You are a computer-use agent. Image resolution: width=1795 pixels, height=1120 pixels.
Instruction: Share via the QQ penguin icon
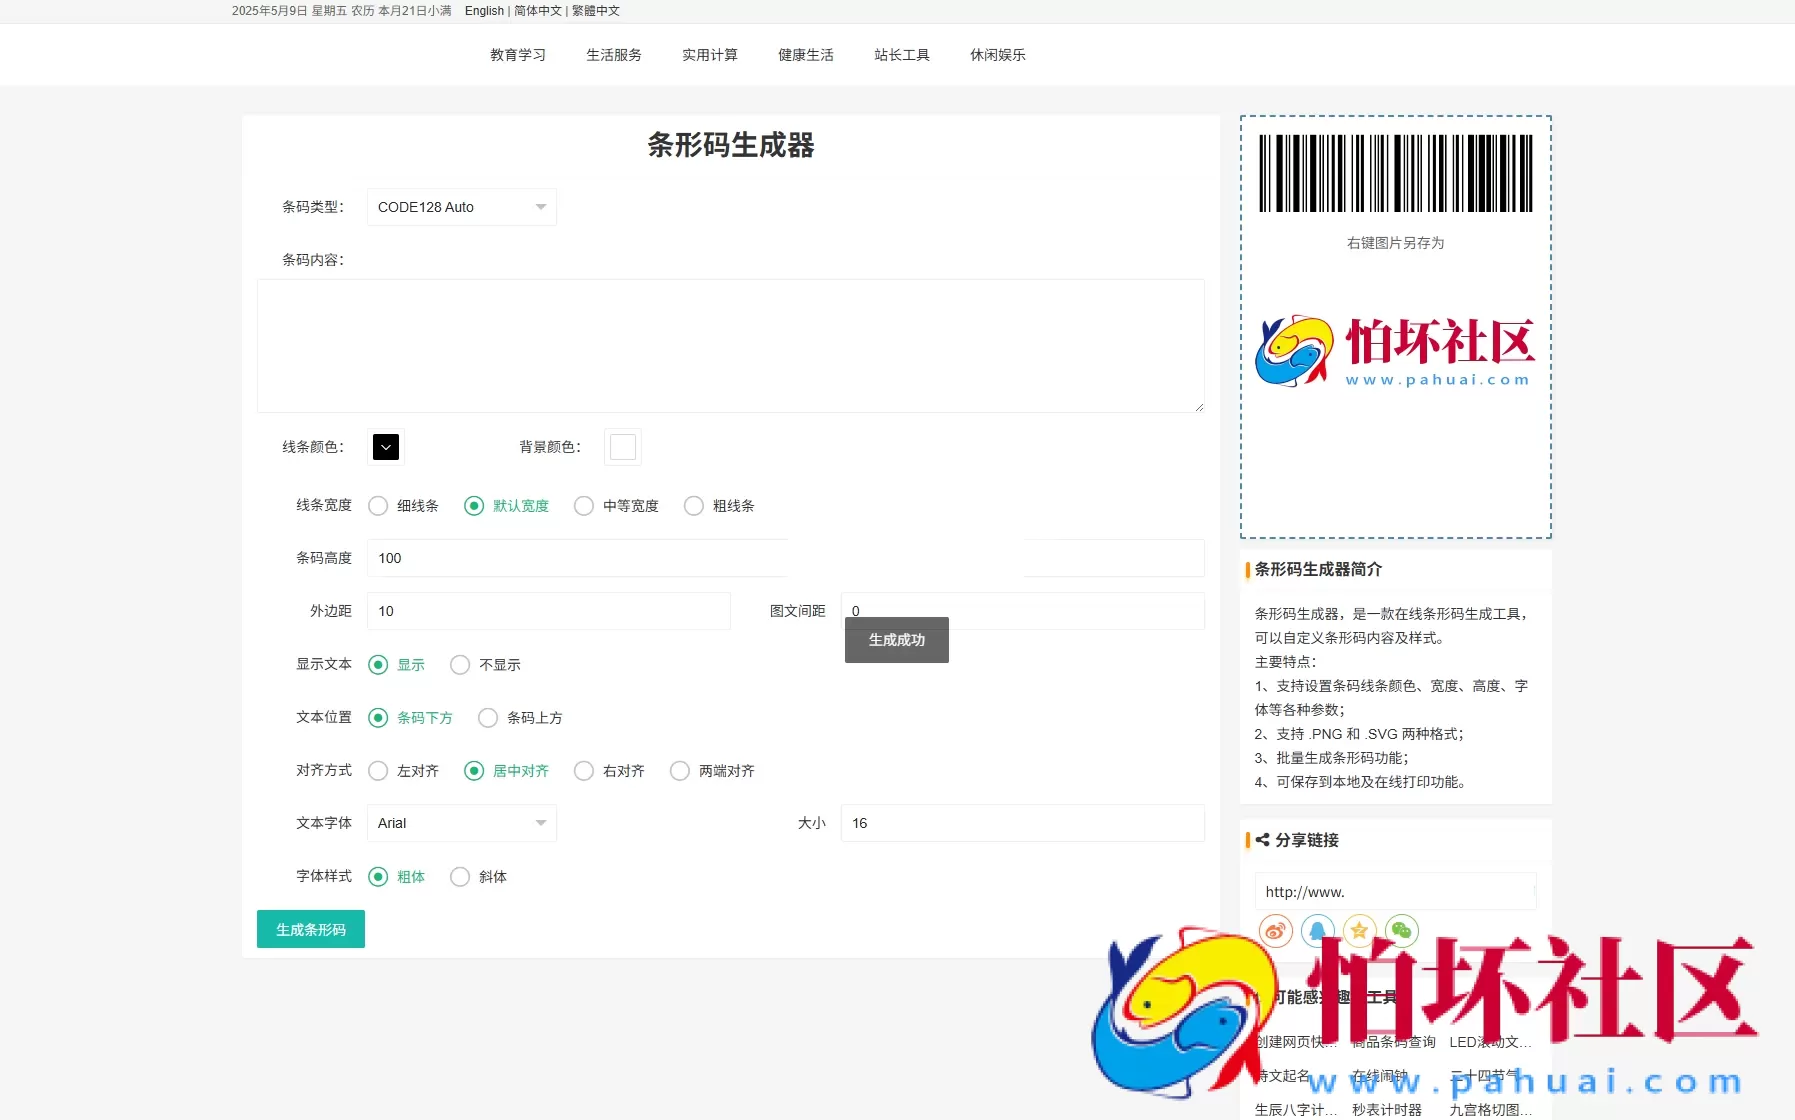point(1317,930)
